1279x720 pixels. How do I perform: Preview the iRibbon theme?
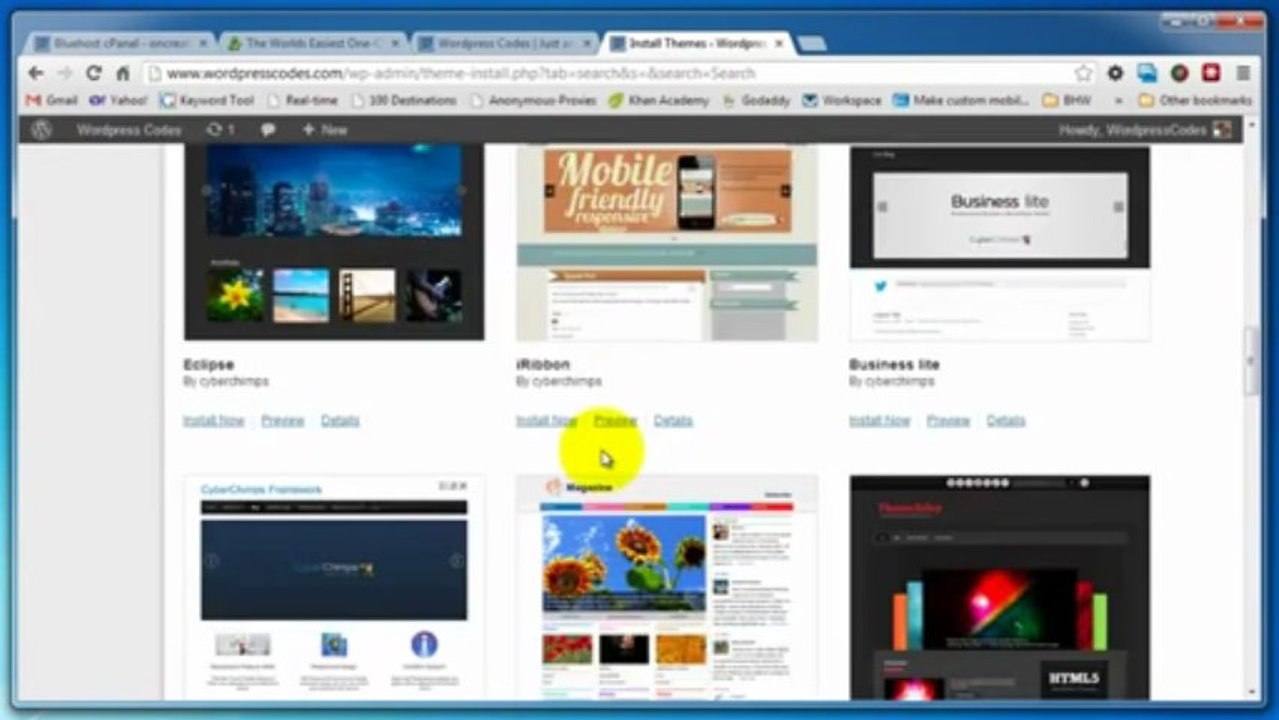[x=615, y=421]
